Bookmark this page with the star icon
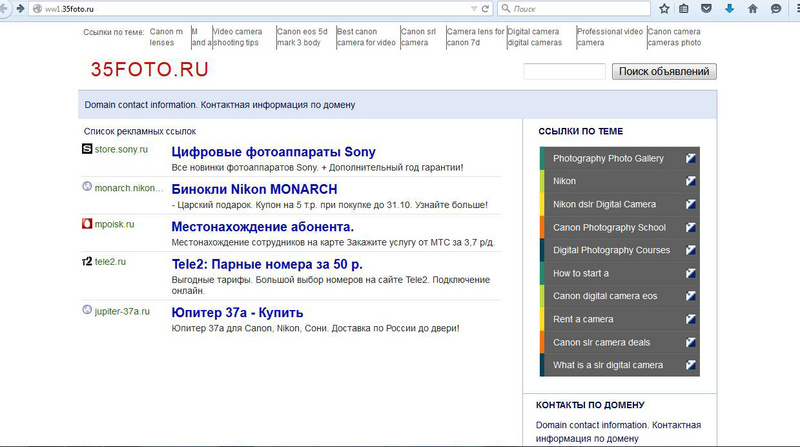This screenshot has height=447, width=800. pyautogui.click(x=664, y=8)
